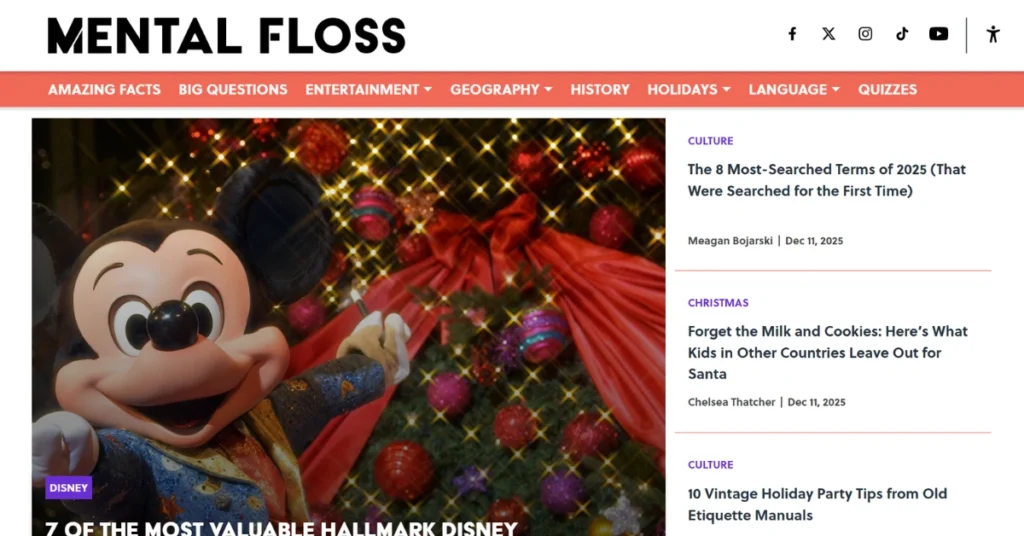Open the Holidays dropdown menu
The width and height of the screenshot is (1024, 536).
689,89
